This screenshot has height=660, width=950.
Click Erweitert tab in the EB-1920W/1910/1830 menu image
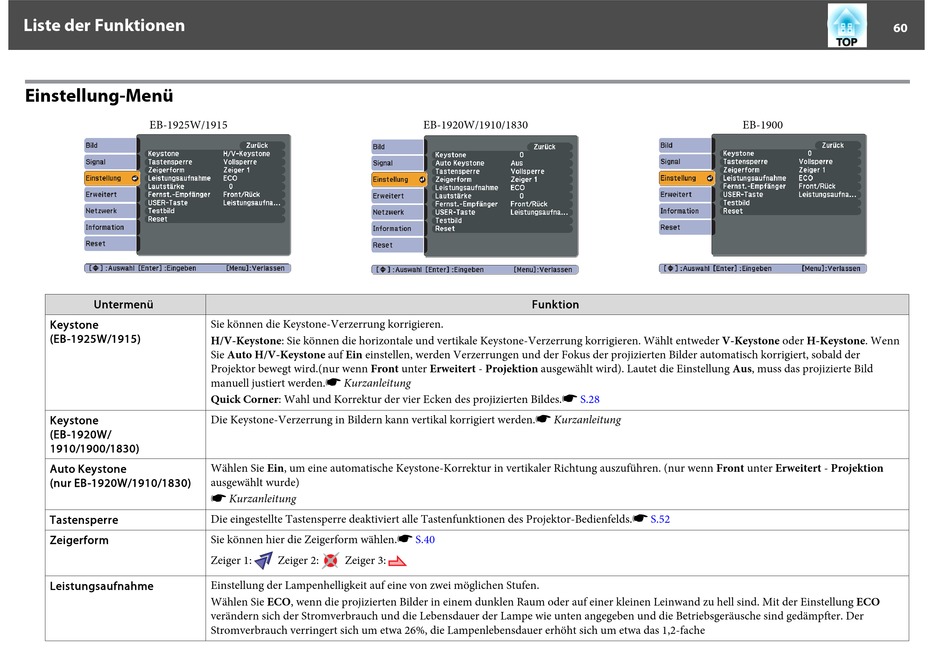click(x=397, y=196)
